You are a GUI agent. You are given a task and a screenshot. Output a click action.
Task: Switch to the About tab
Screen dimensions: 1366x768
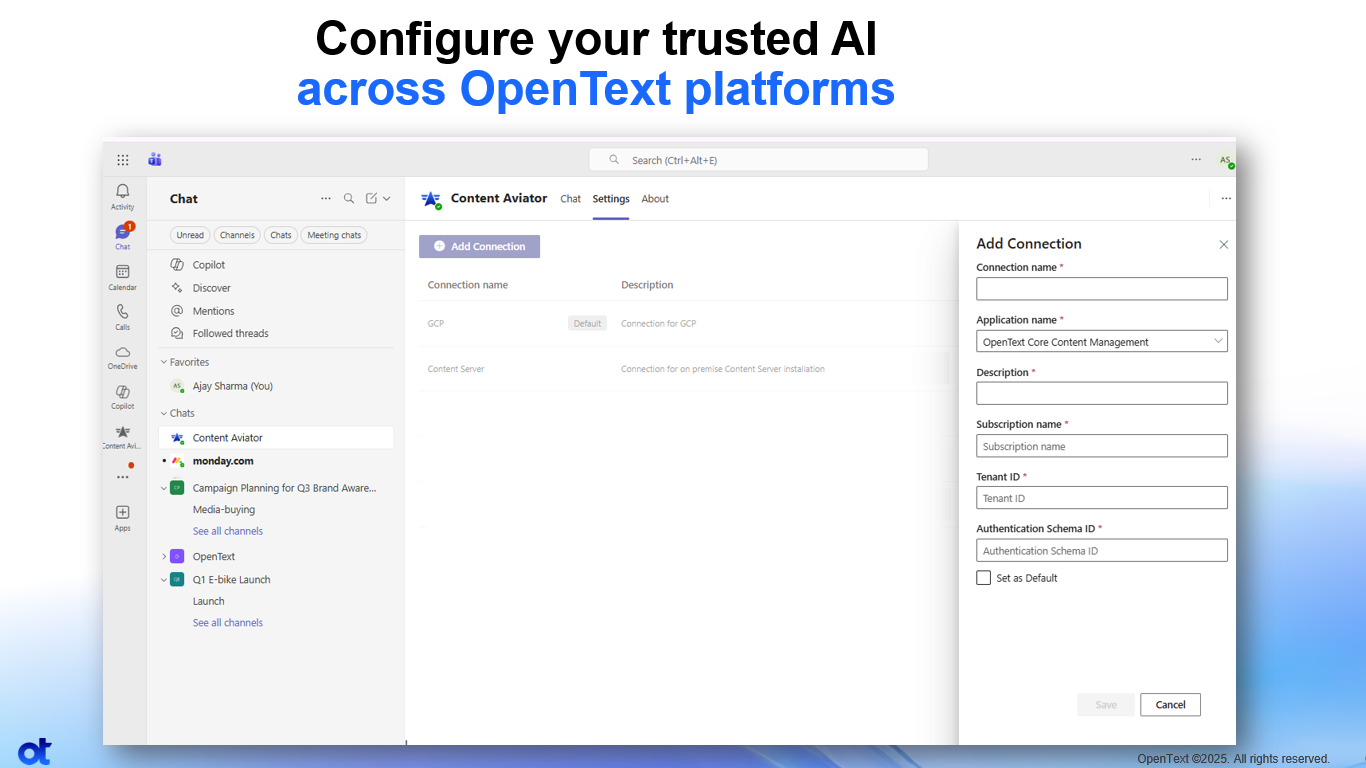click(655, 199)
